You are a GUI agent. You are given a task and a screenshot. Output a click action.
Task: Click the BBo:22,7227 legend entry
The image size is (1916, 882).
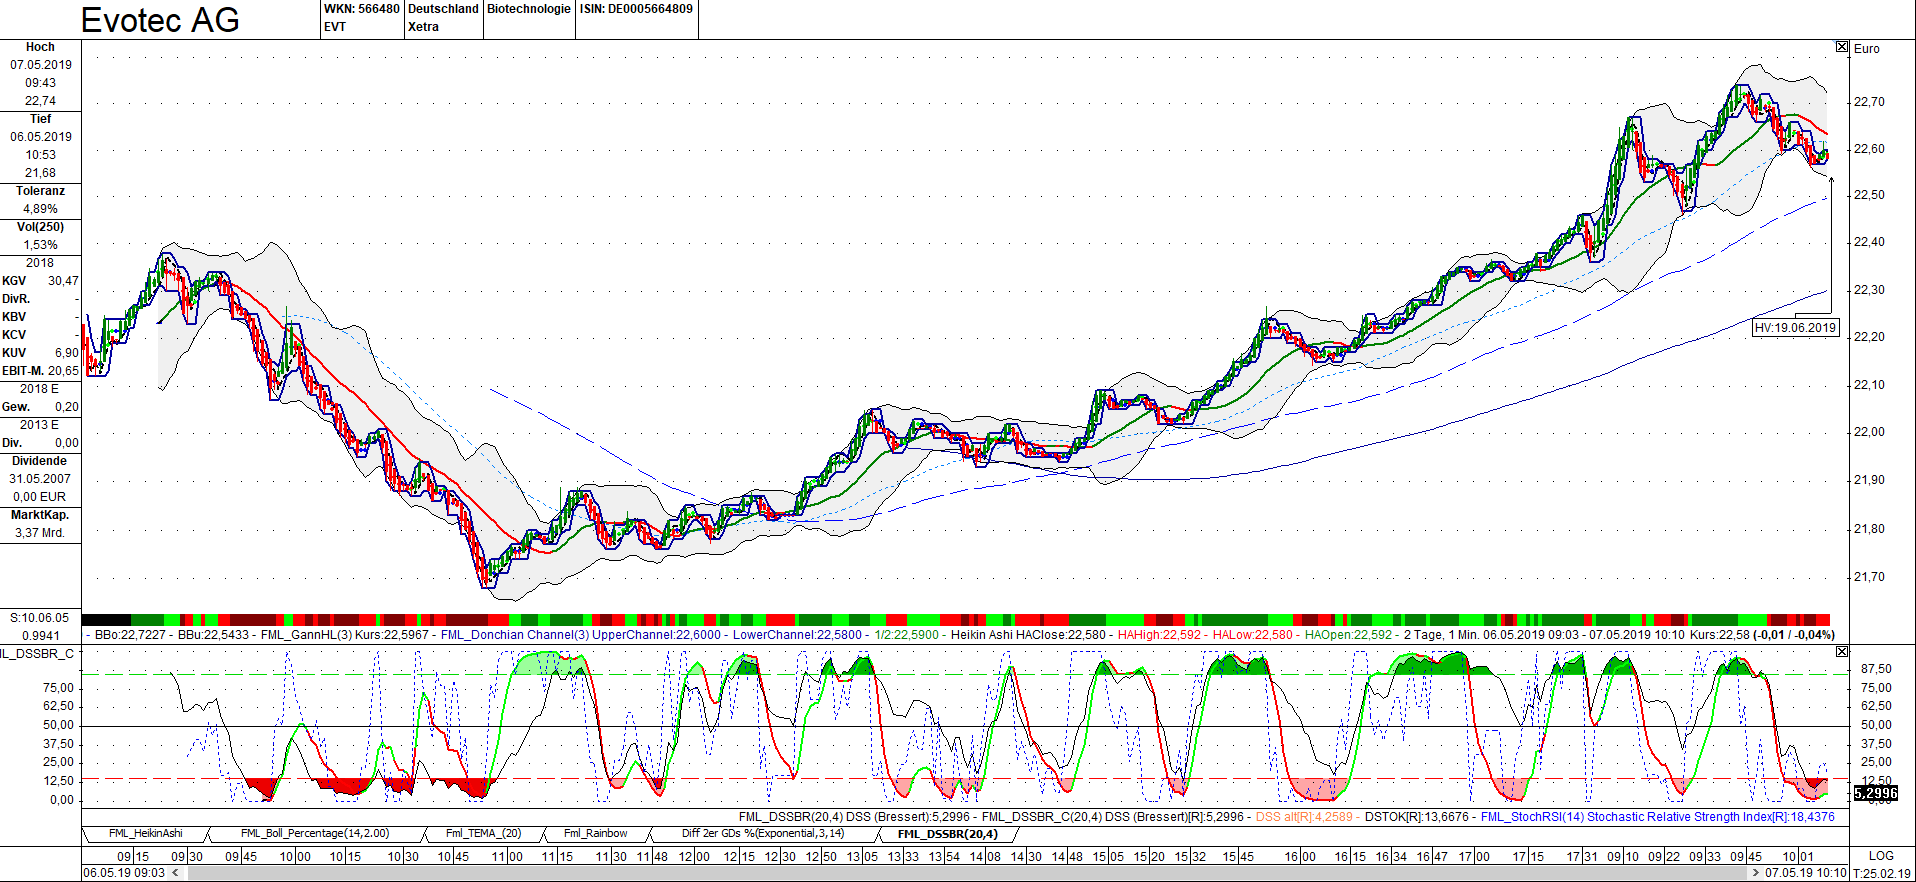click(130, 635)
